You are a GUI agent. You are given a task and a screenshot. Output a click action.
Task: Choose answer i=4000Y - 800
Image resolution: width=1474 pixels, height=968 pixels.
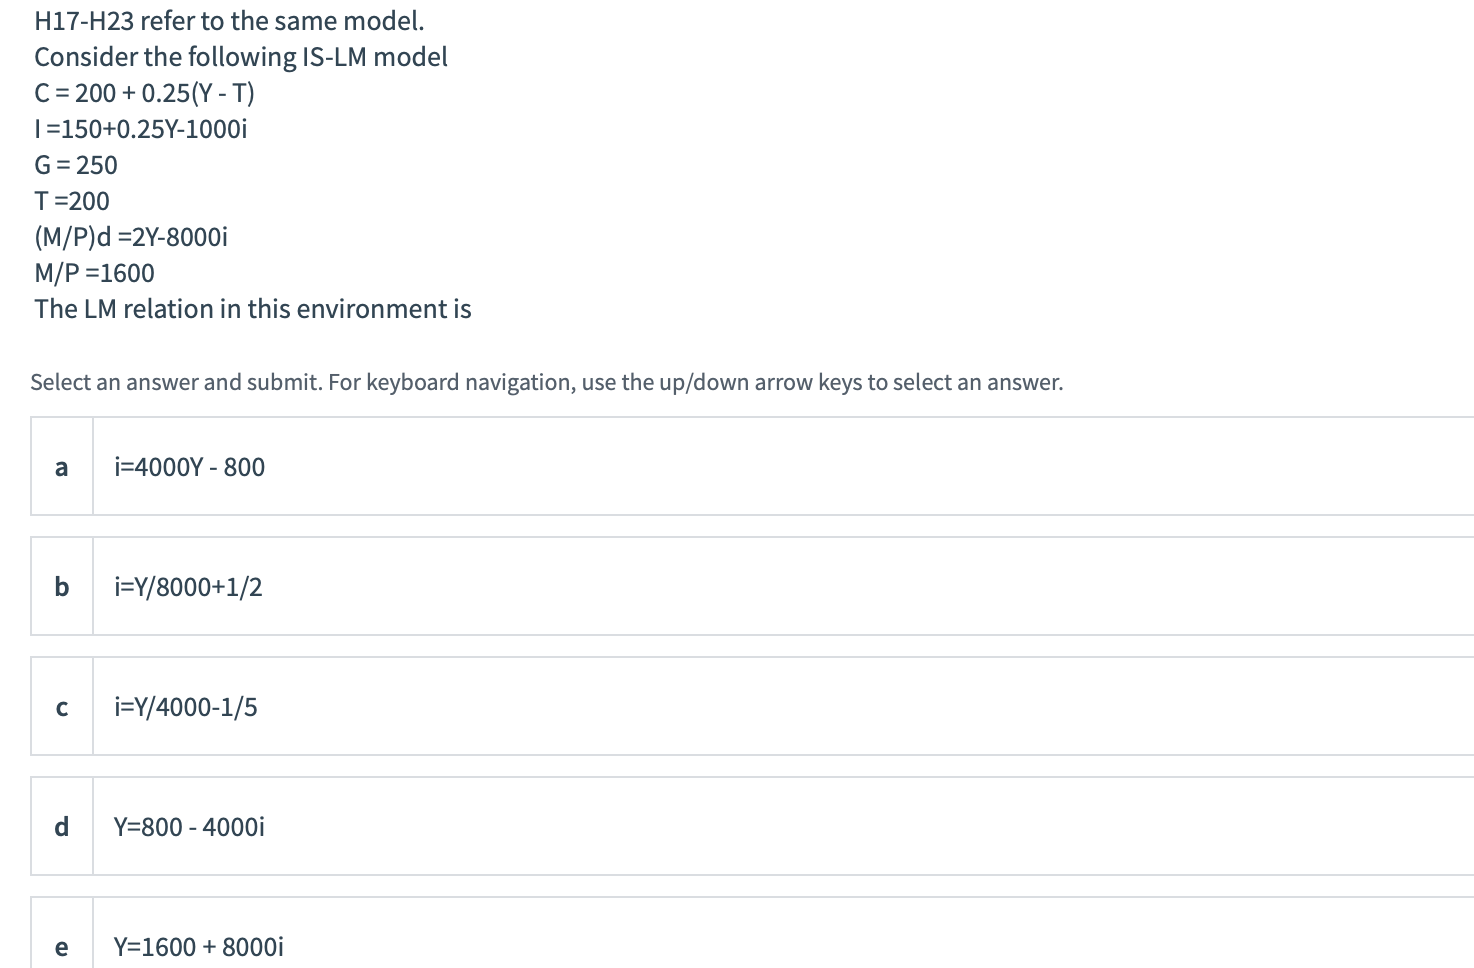pos(190,467)
